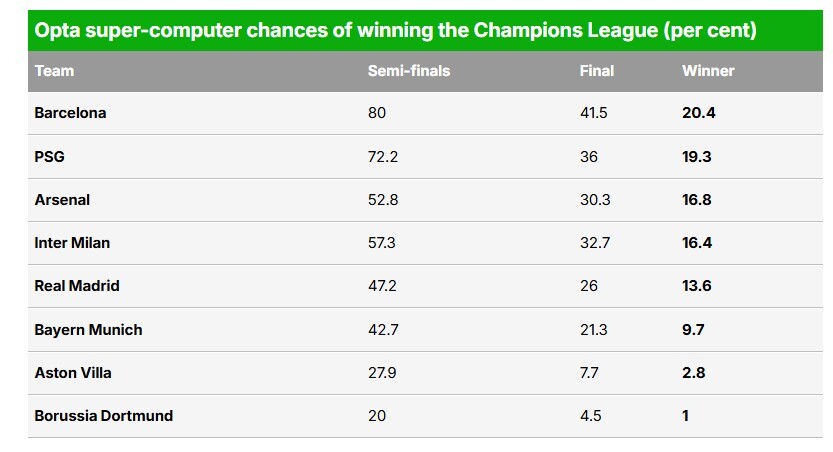Select Aston Villa's winner value 2.8
The width and height of the screenshot is (833, 452).
(x=694, y=373)
